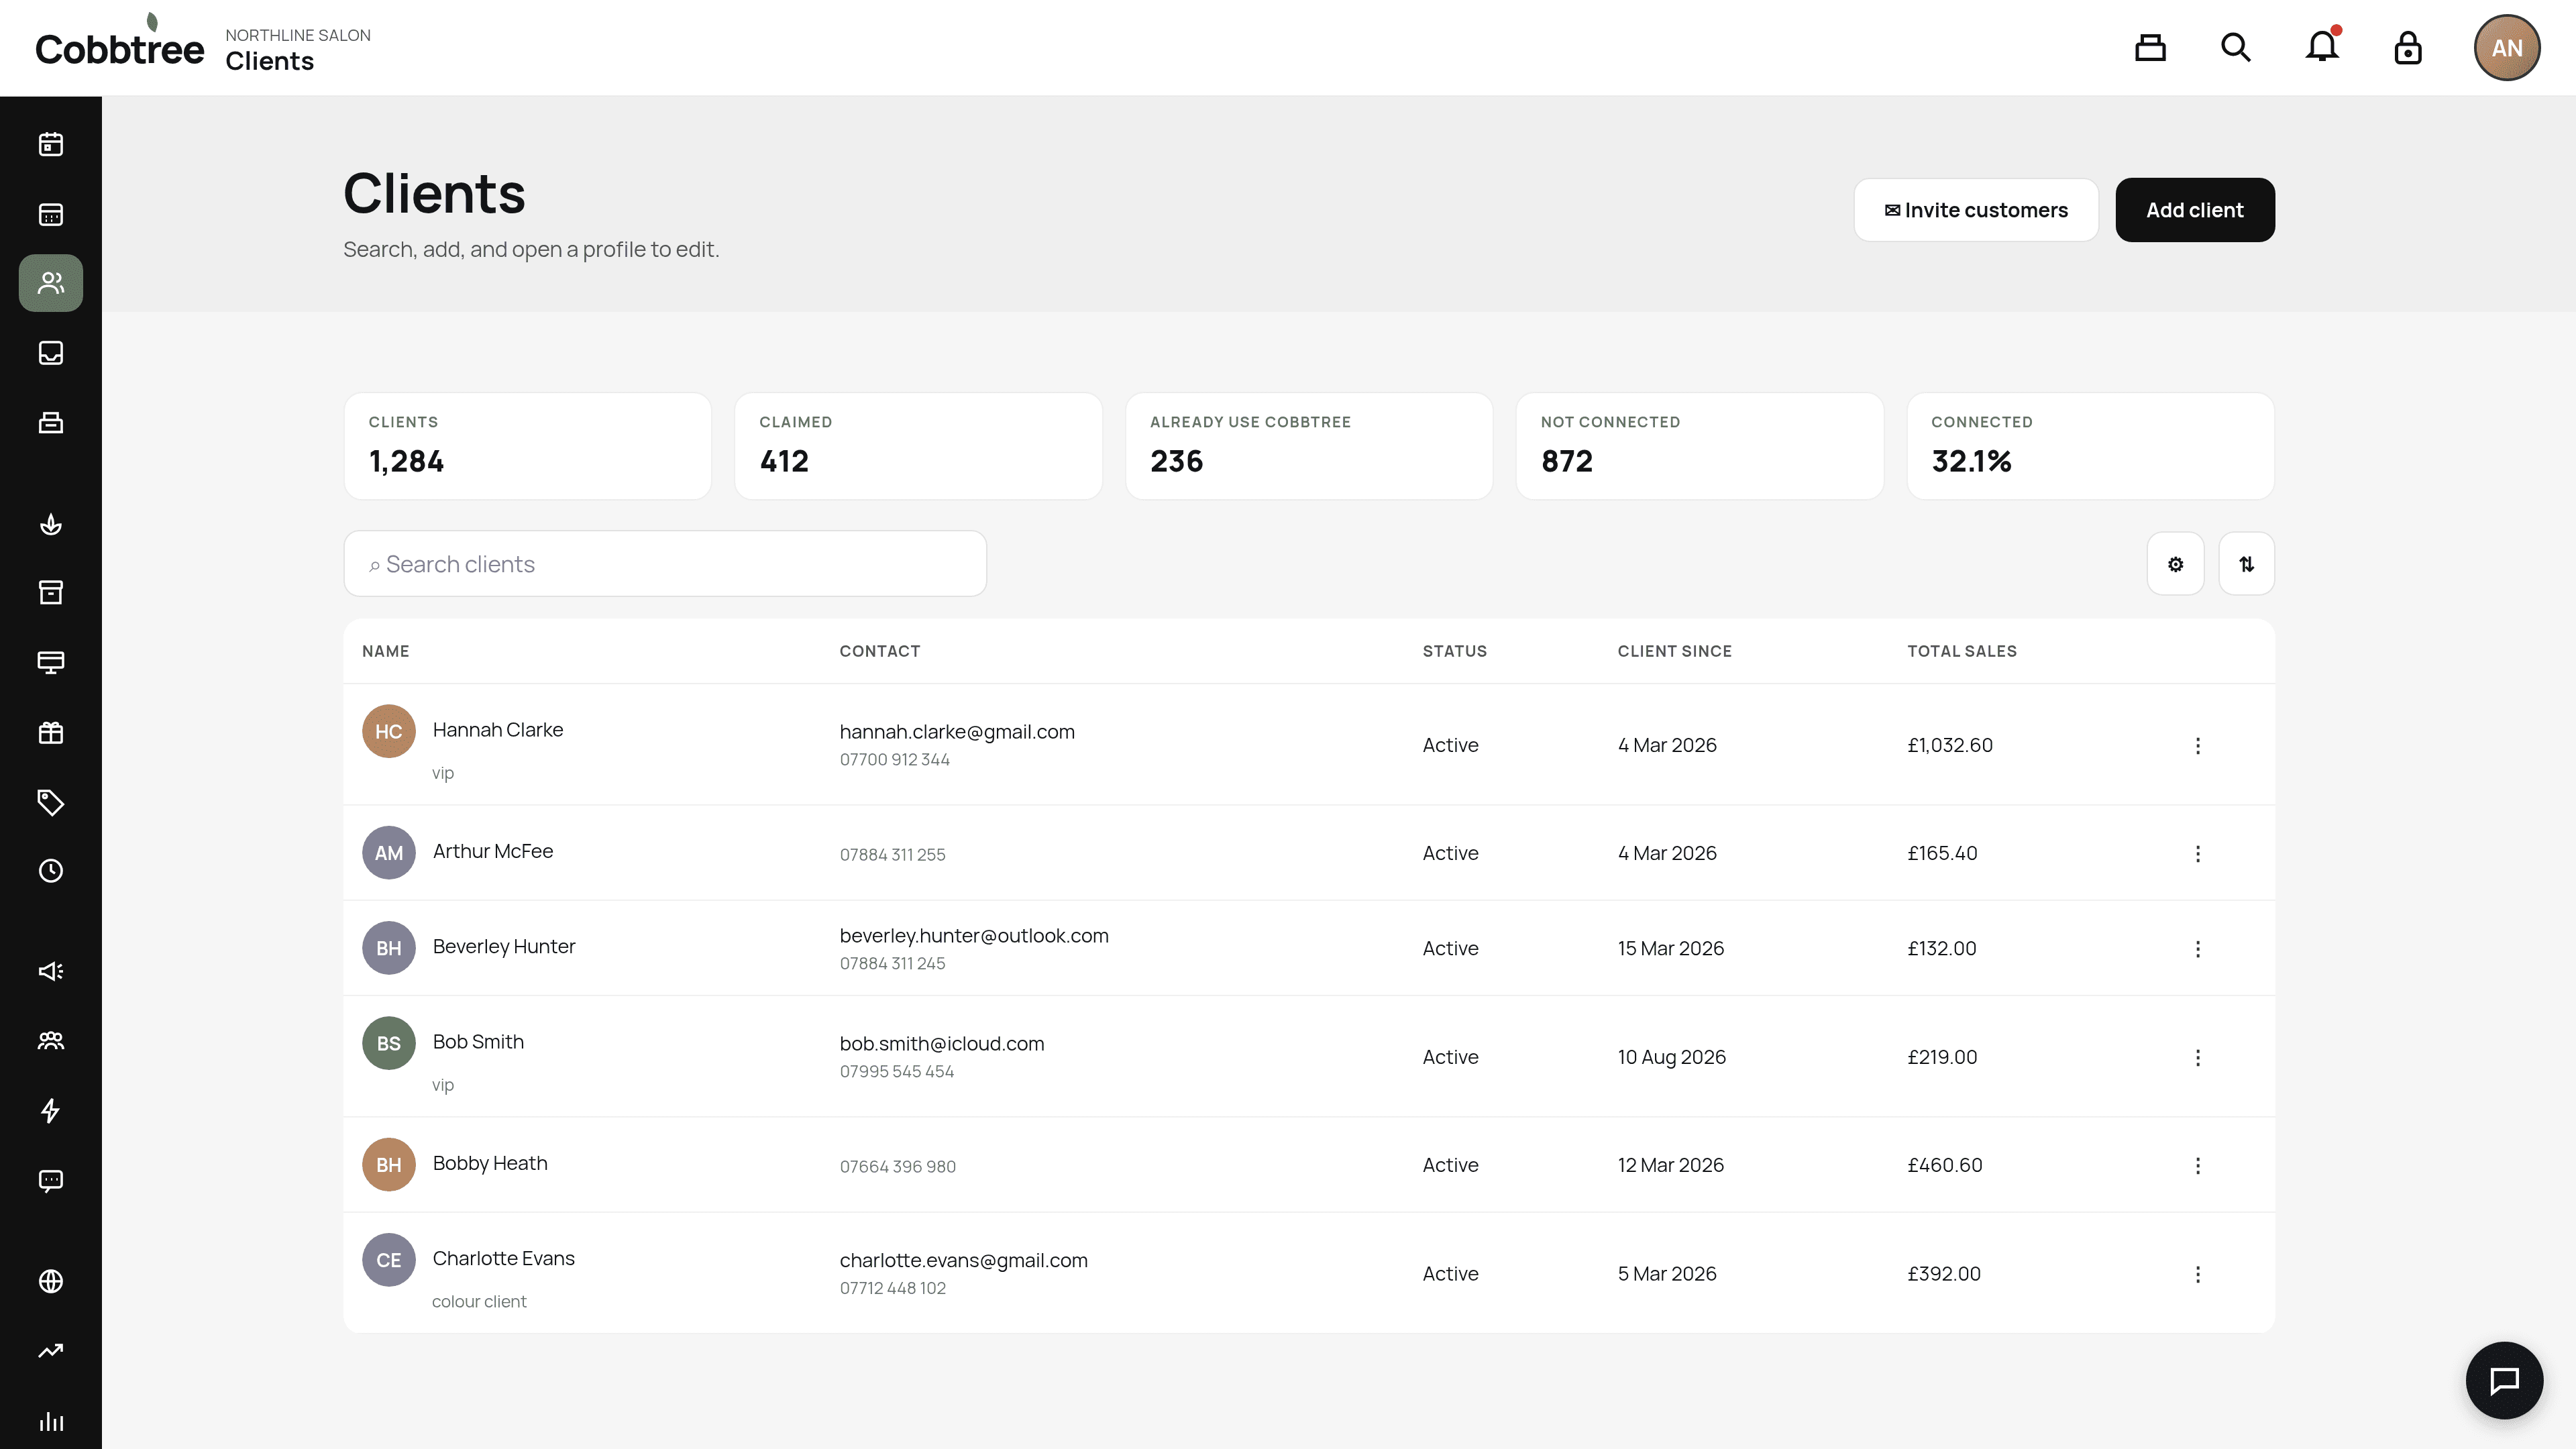Open row menu for Hannah Clarke

[2198, 745]
